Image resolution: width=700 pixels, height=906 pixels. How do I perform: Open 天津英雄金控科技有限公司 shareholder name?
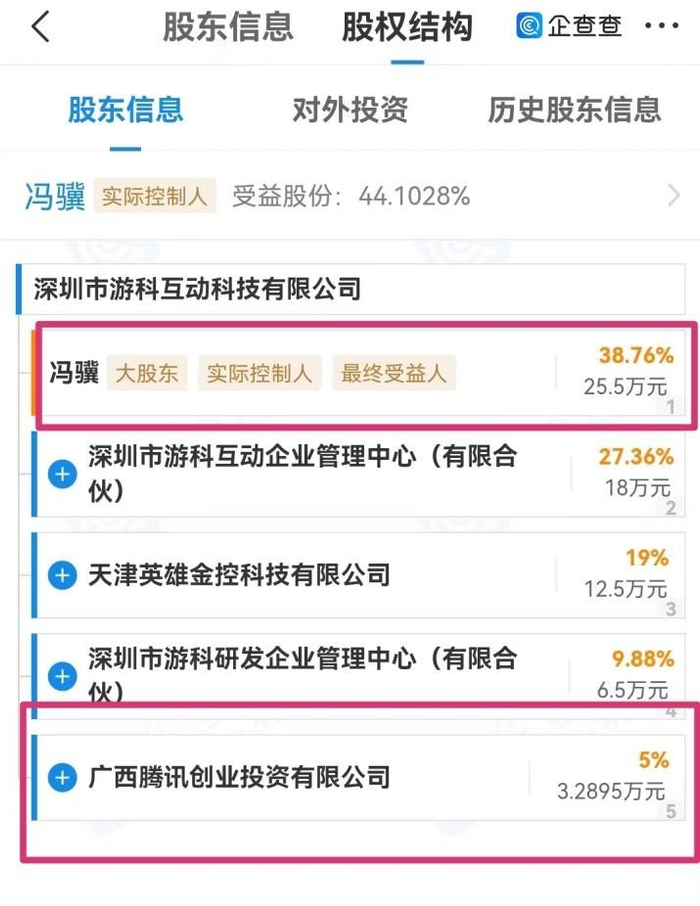(239, 575)
